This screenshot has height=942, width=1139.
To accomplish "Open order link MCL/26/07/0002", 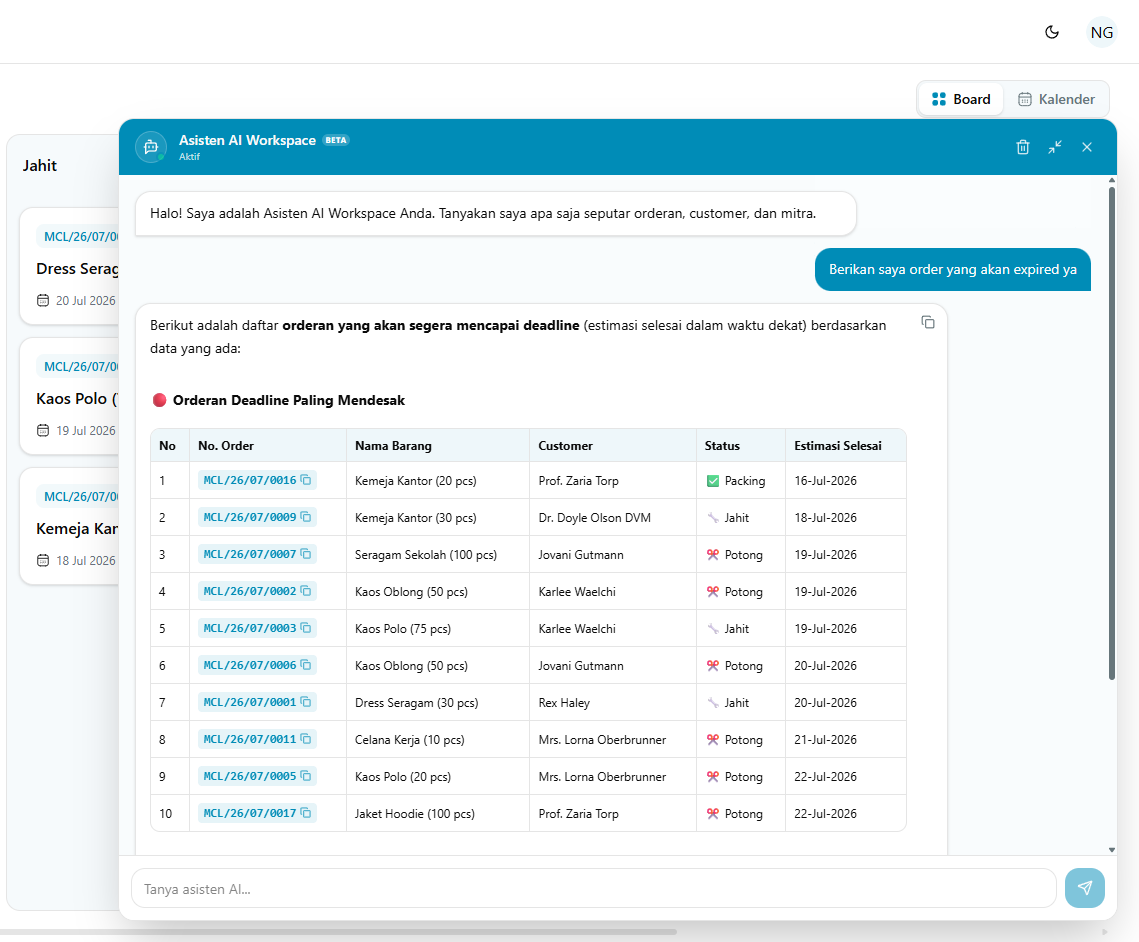I will point(250,591).
